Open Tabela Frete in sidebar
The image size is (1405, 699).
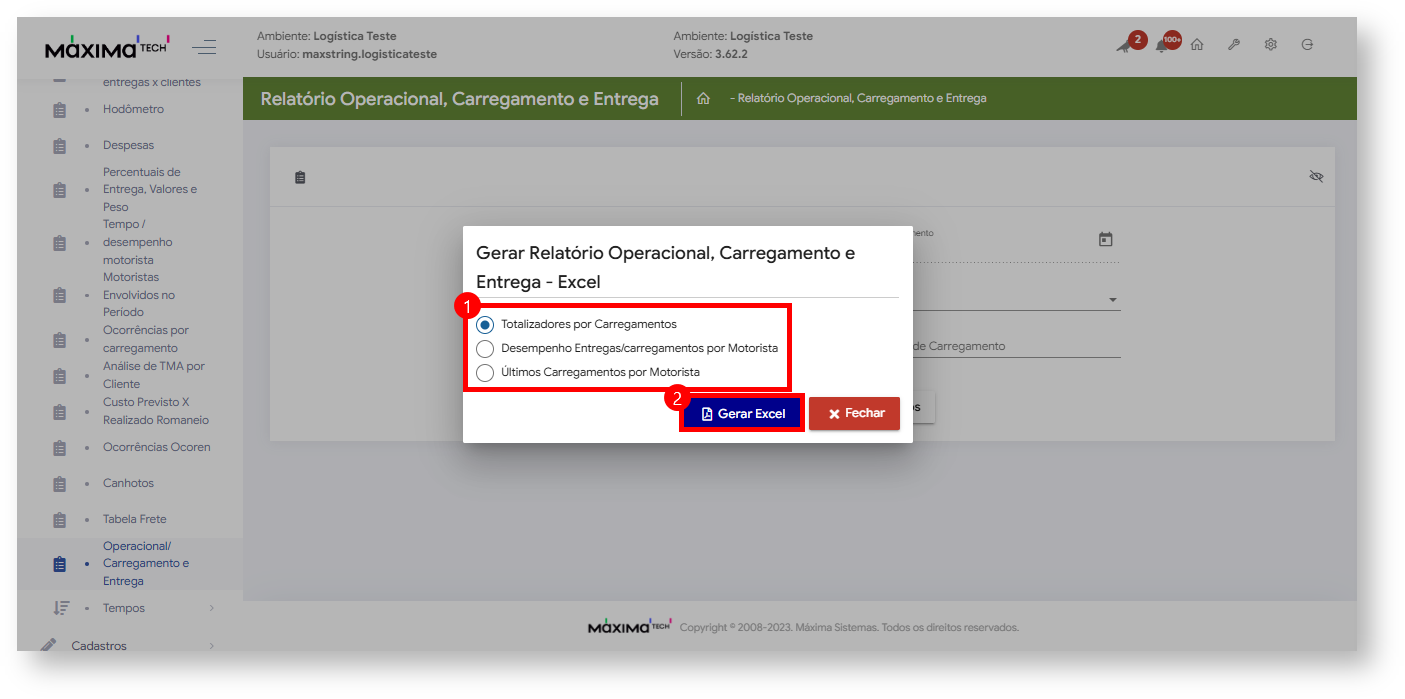(135, 519)
